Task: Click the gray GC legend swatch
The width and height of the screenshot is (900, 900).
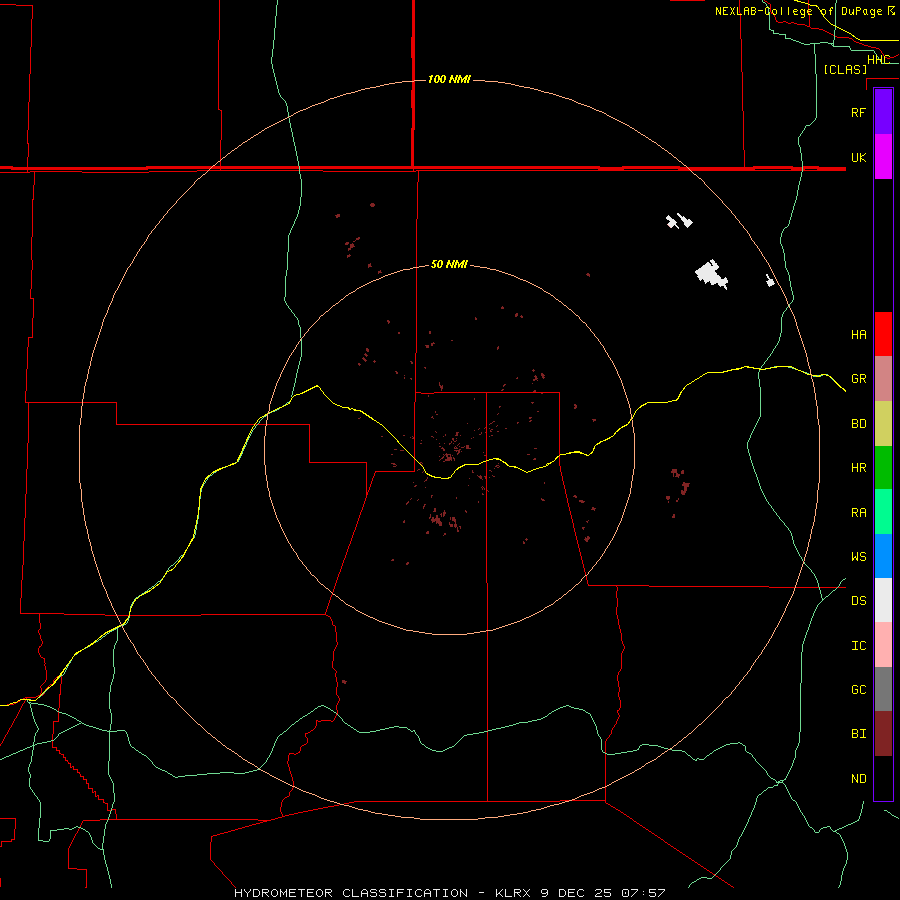Action: (x=883, y=689)
